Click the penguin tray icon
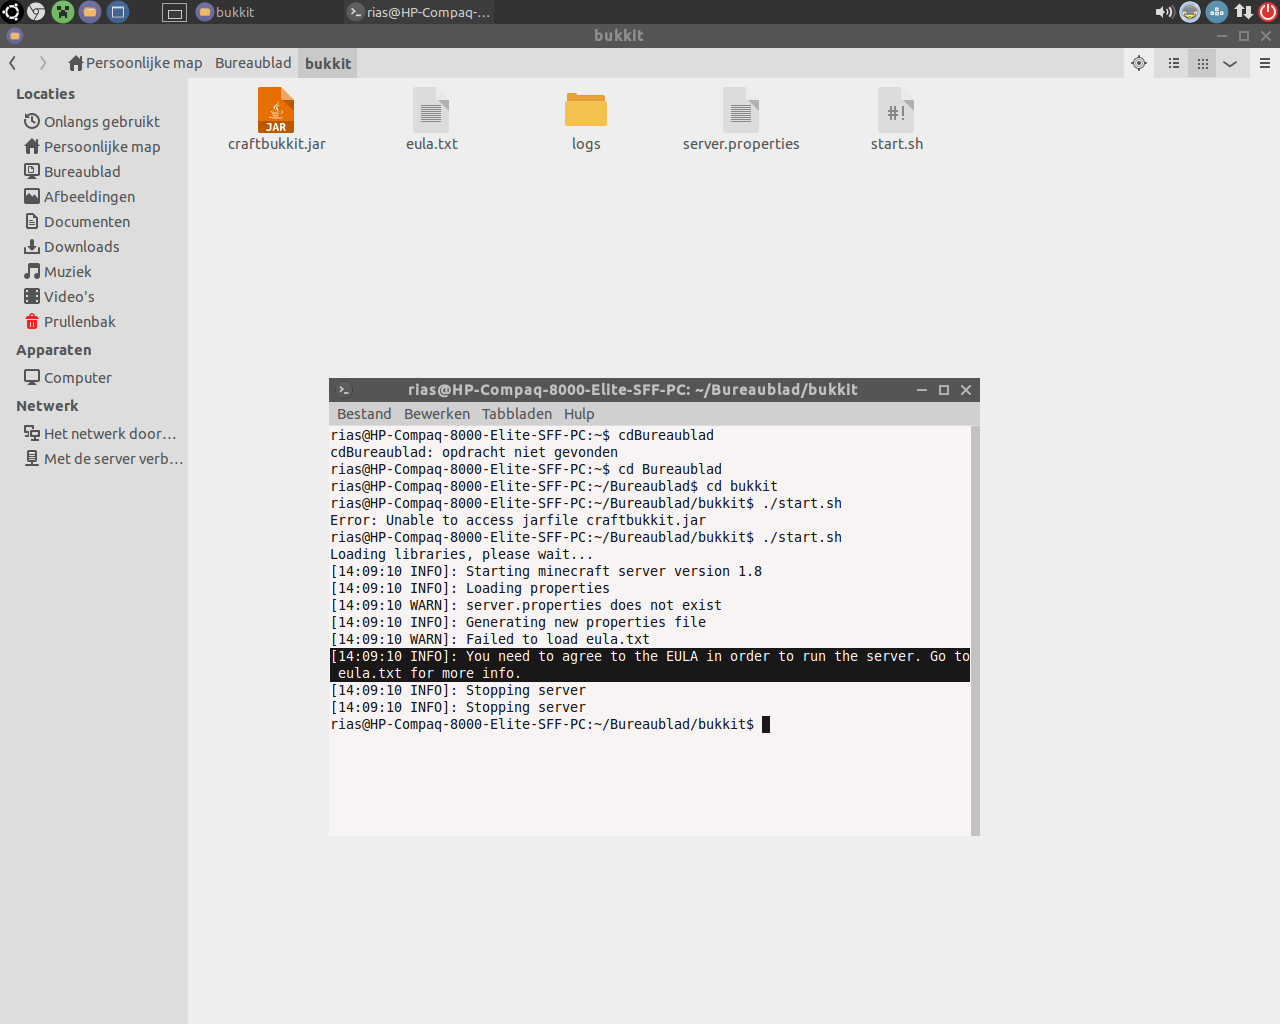The height and width of the screenshot is (1024, 1280). point(1190,12)
